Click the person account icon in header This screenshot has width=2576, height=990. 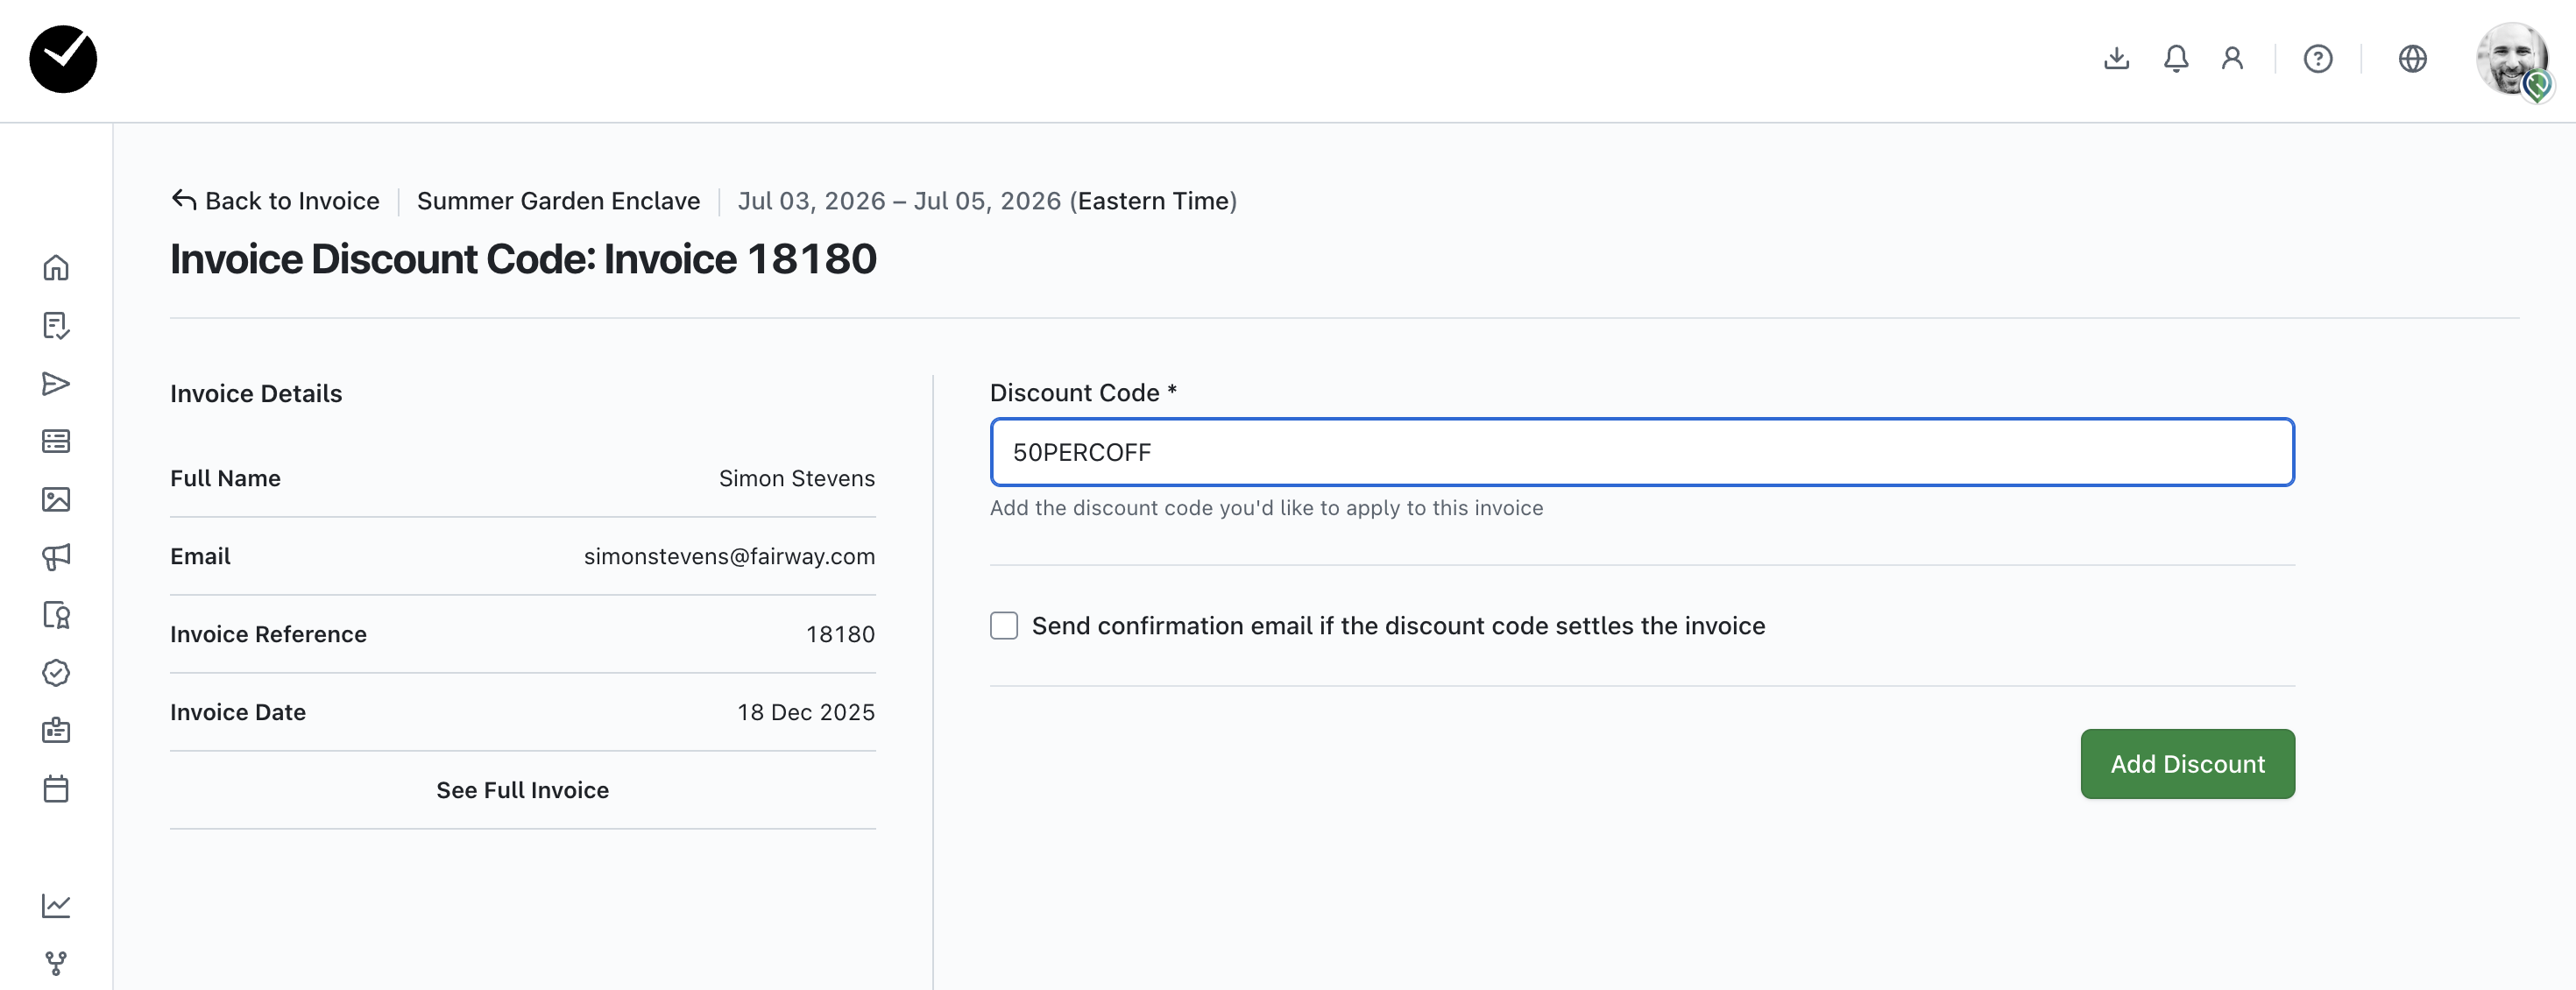tap(2232, 59)
